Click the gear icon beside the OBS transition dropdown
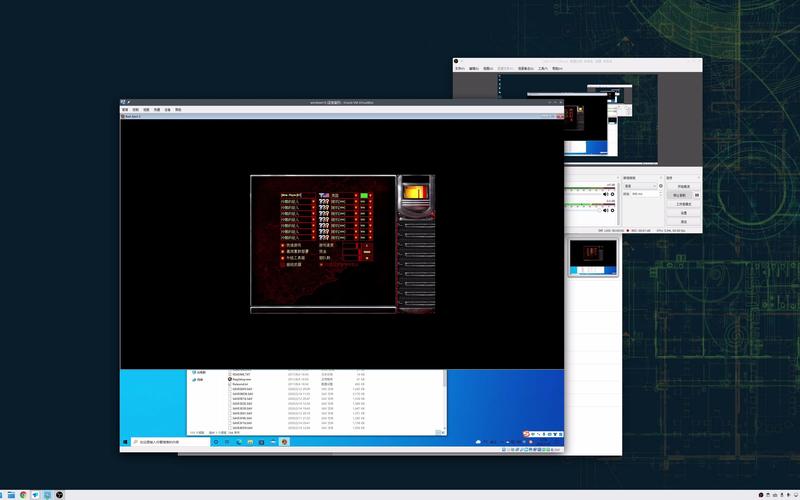This screenshot has height=500, width=800. 661,186
